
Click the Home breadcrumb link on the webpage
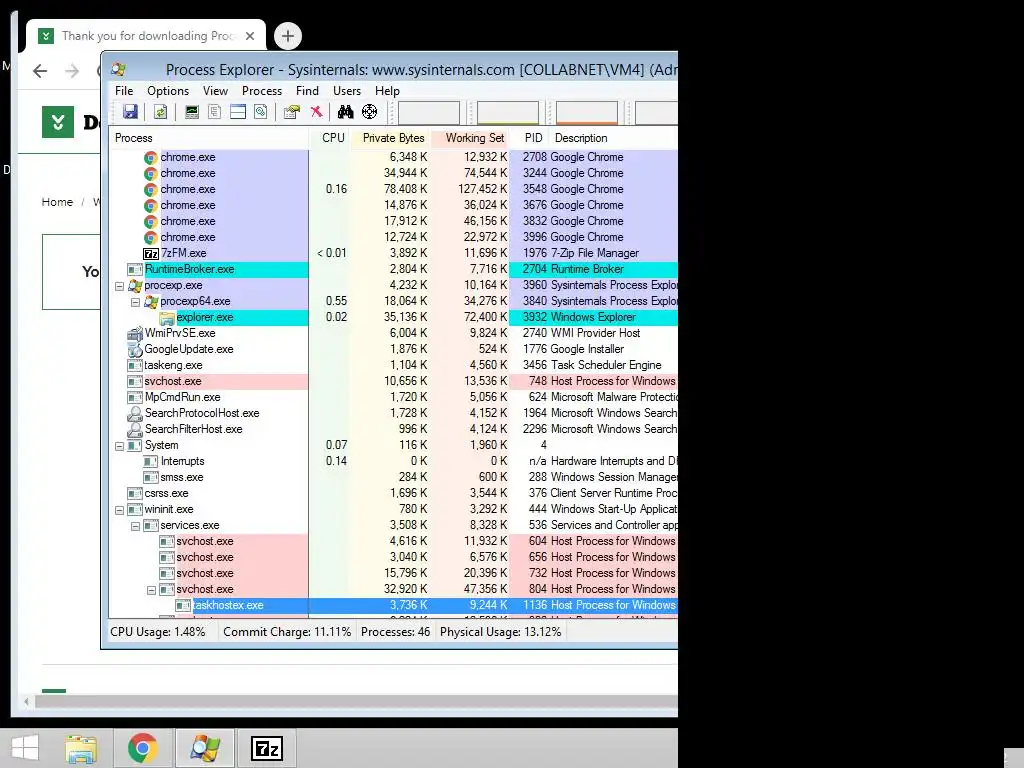(x=57, y=202)
